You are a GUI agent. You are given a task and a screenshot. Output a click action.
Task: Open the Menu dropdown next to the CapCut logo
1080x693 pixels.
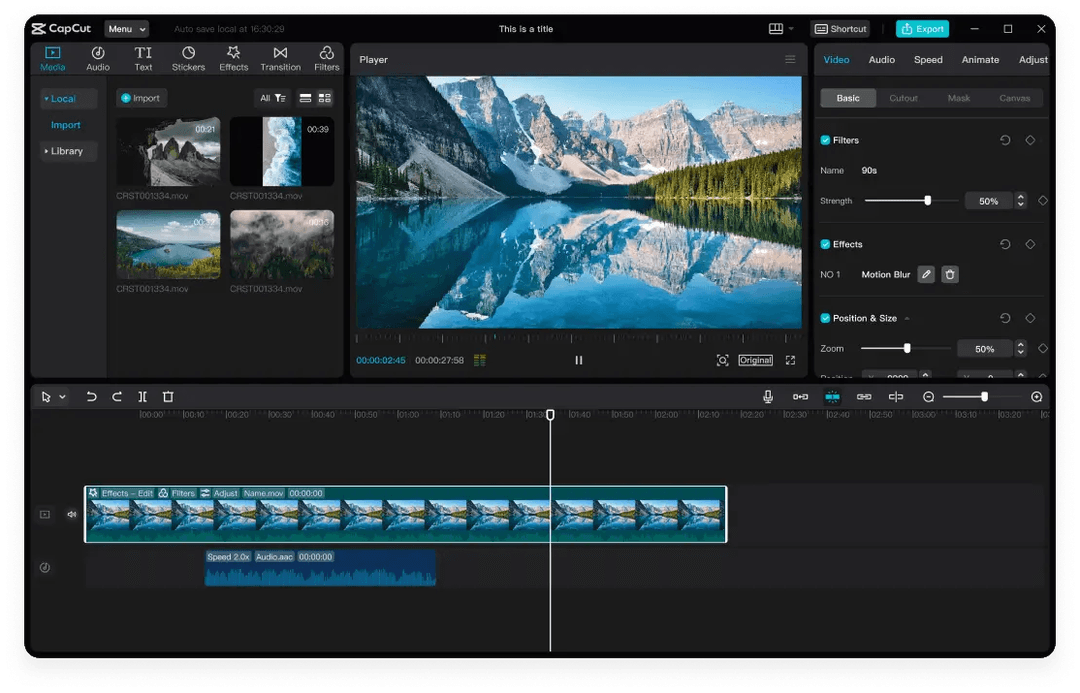tap(126, 28)
